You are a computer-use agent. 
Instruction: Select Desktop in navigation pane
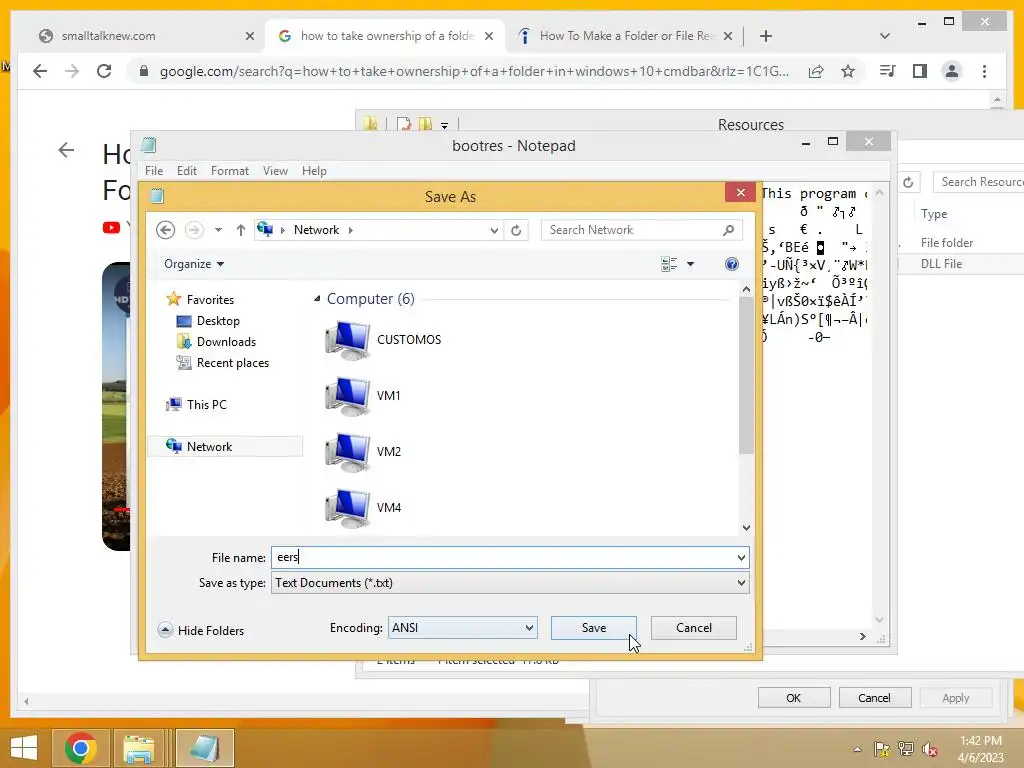[208, 321]
